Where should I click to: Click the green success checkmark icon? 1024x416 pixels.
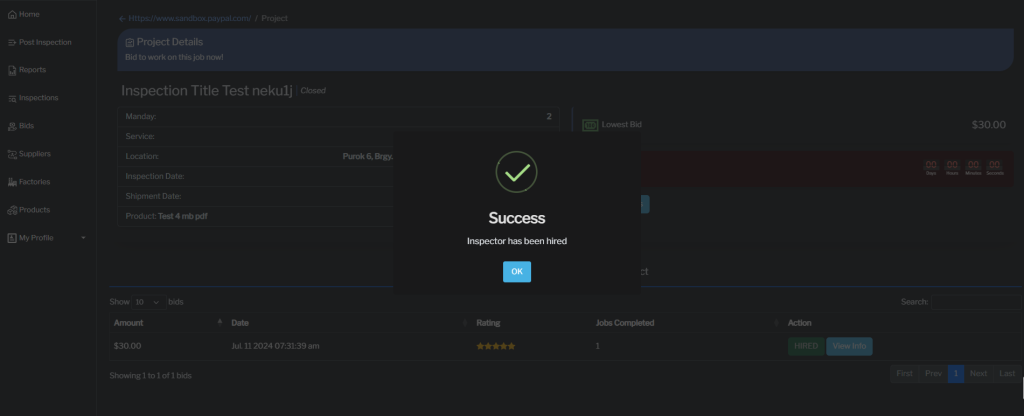pyautogui.click(x=517, y=172)
